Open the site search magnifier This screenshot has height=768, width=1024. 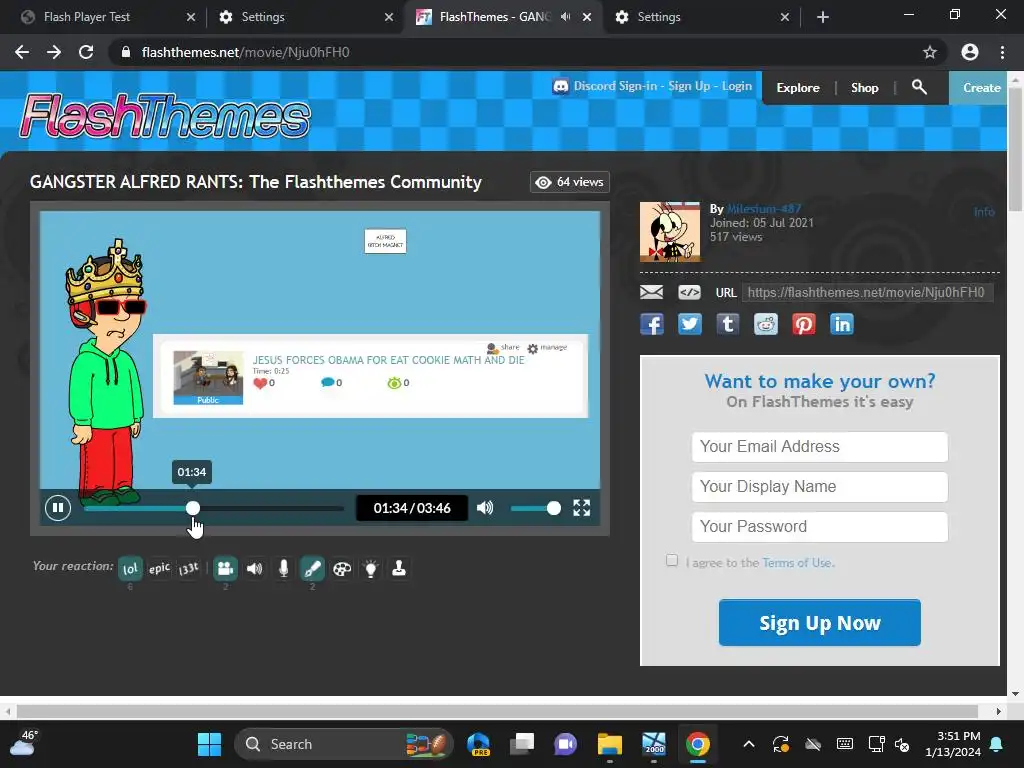919,87
